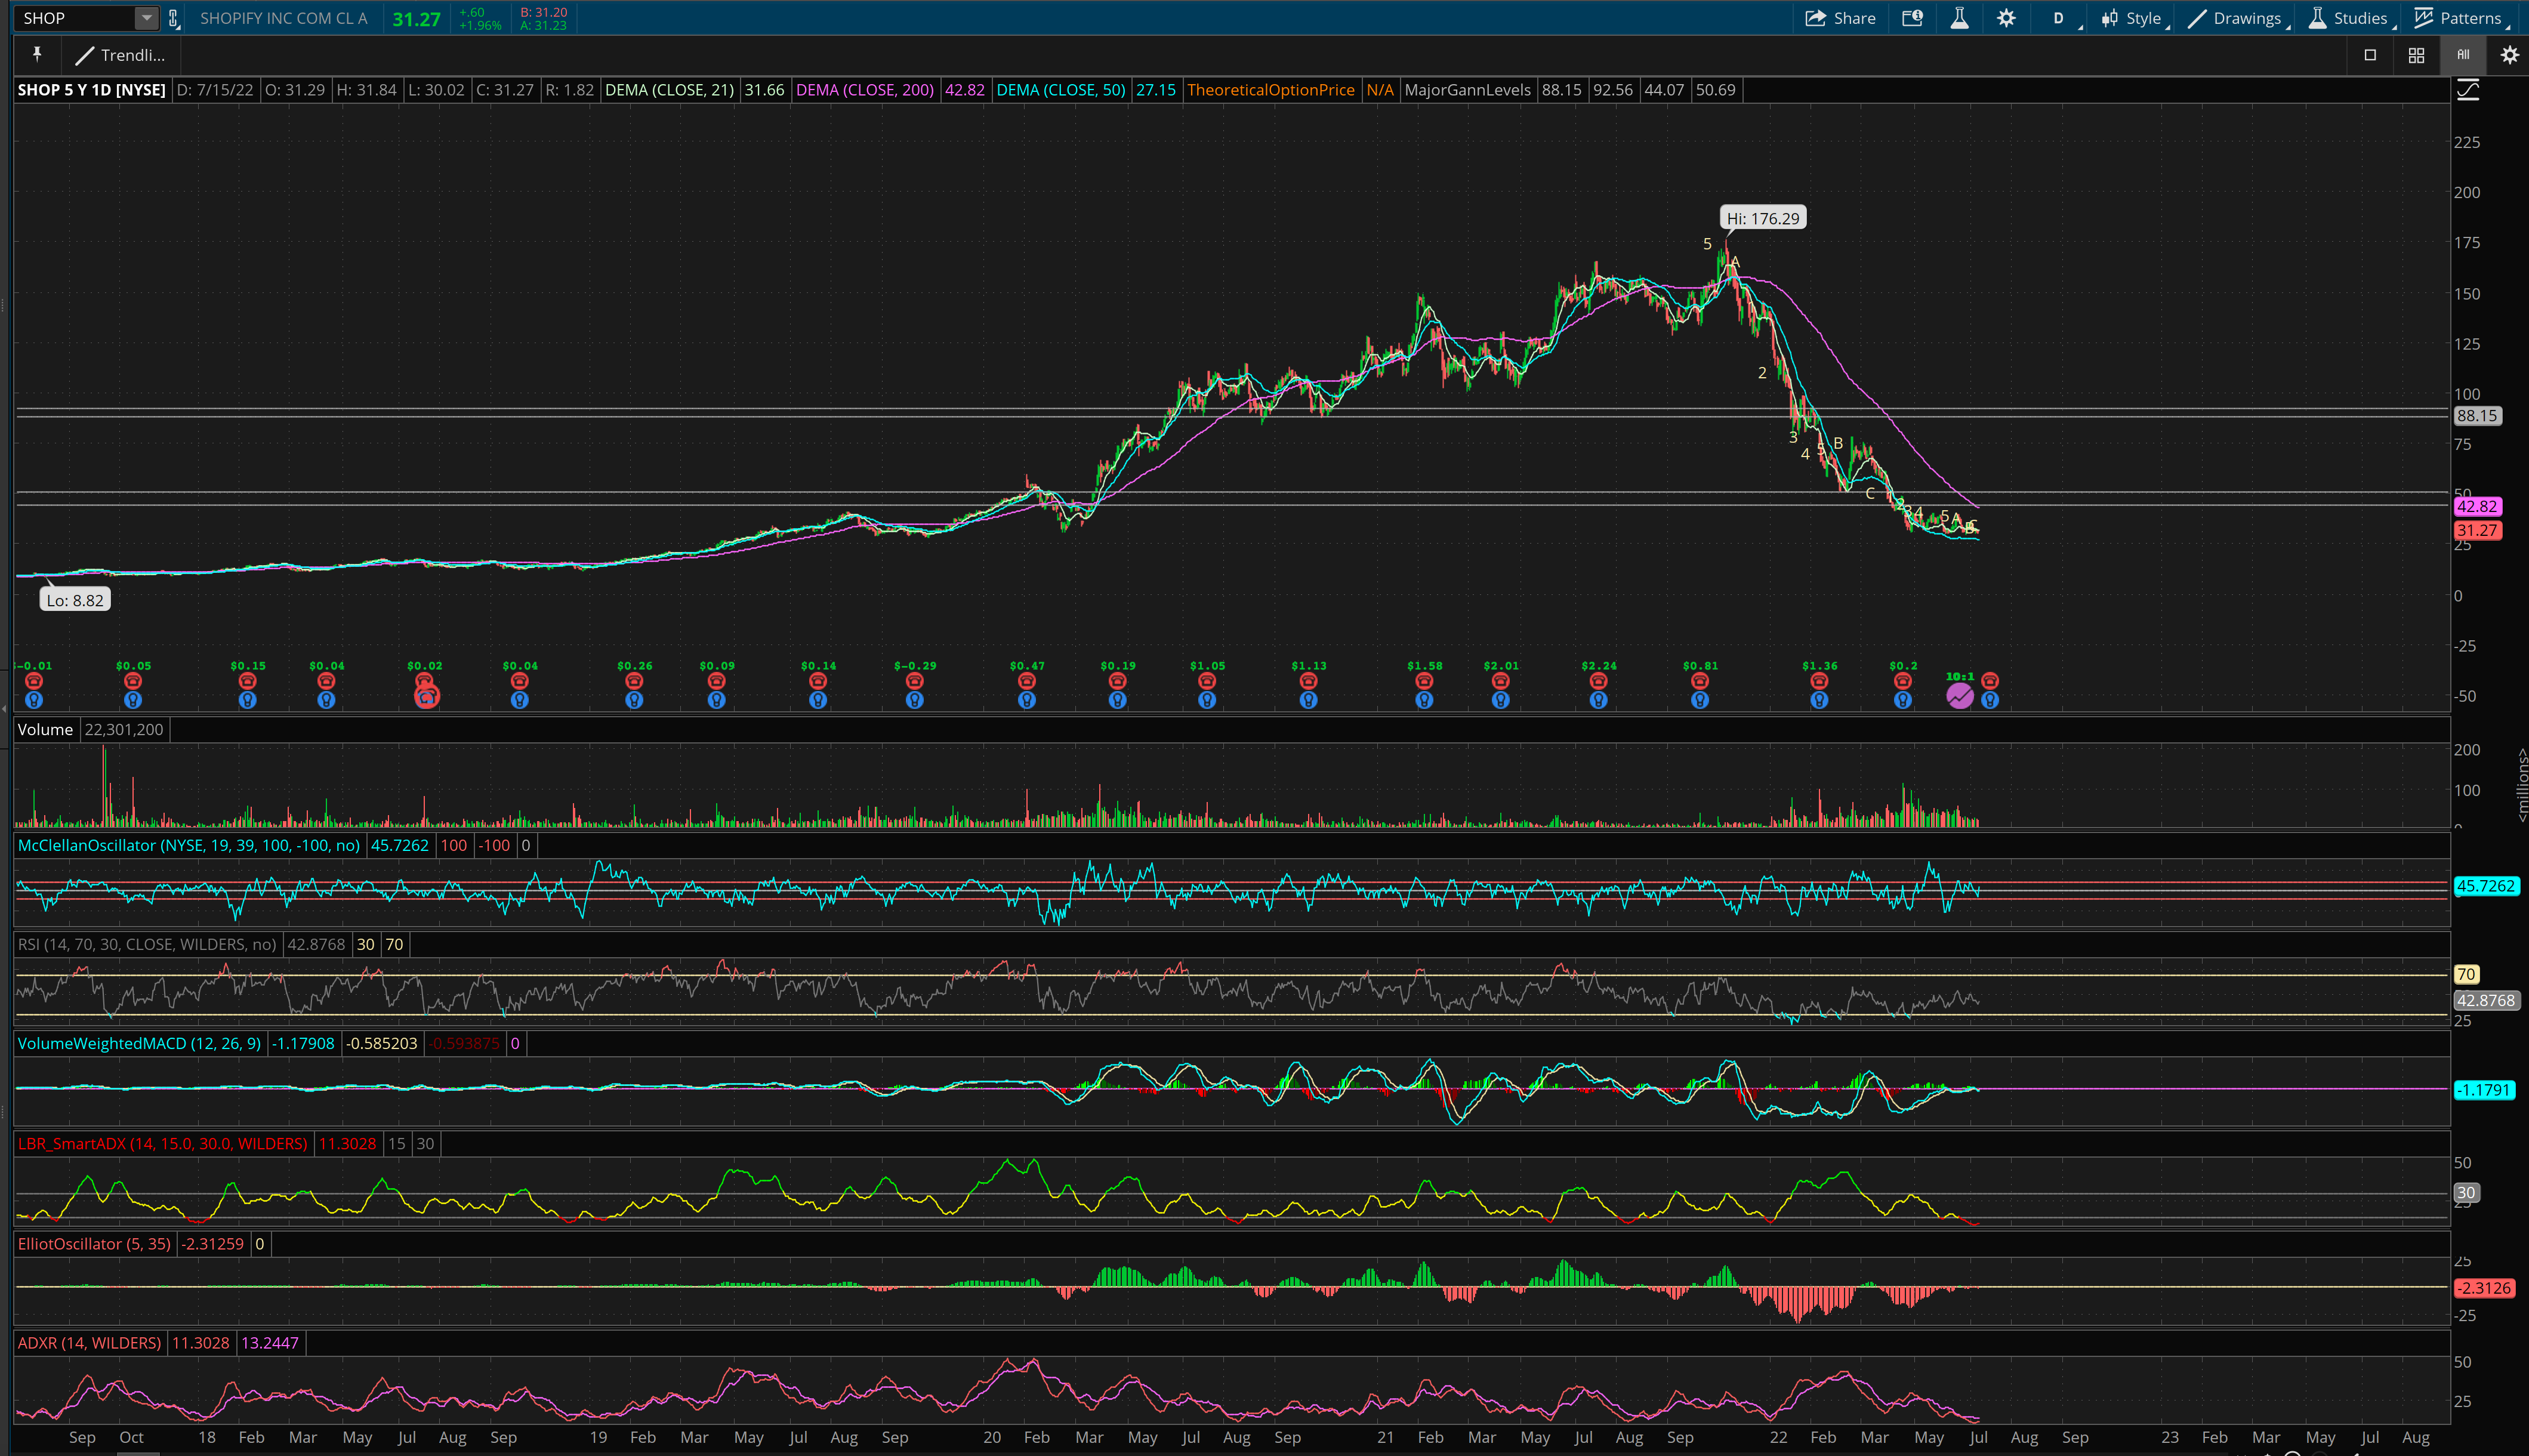Click earnings phone icon under $0.15

pos(247,681)
